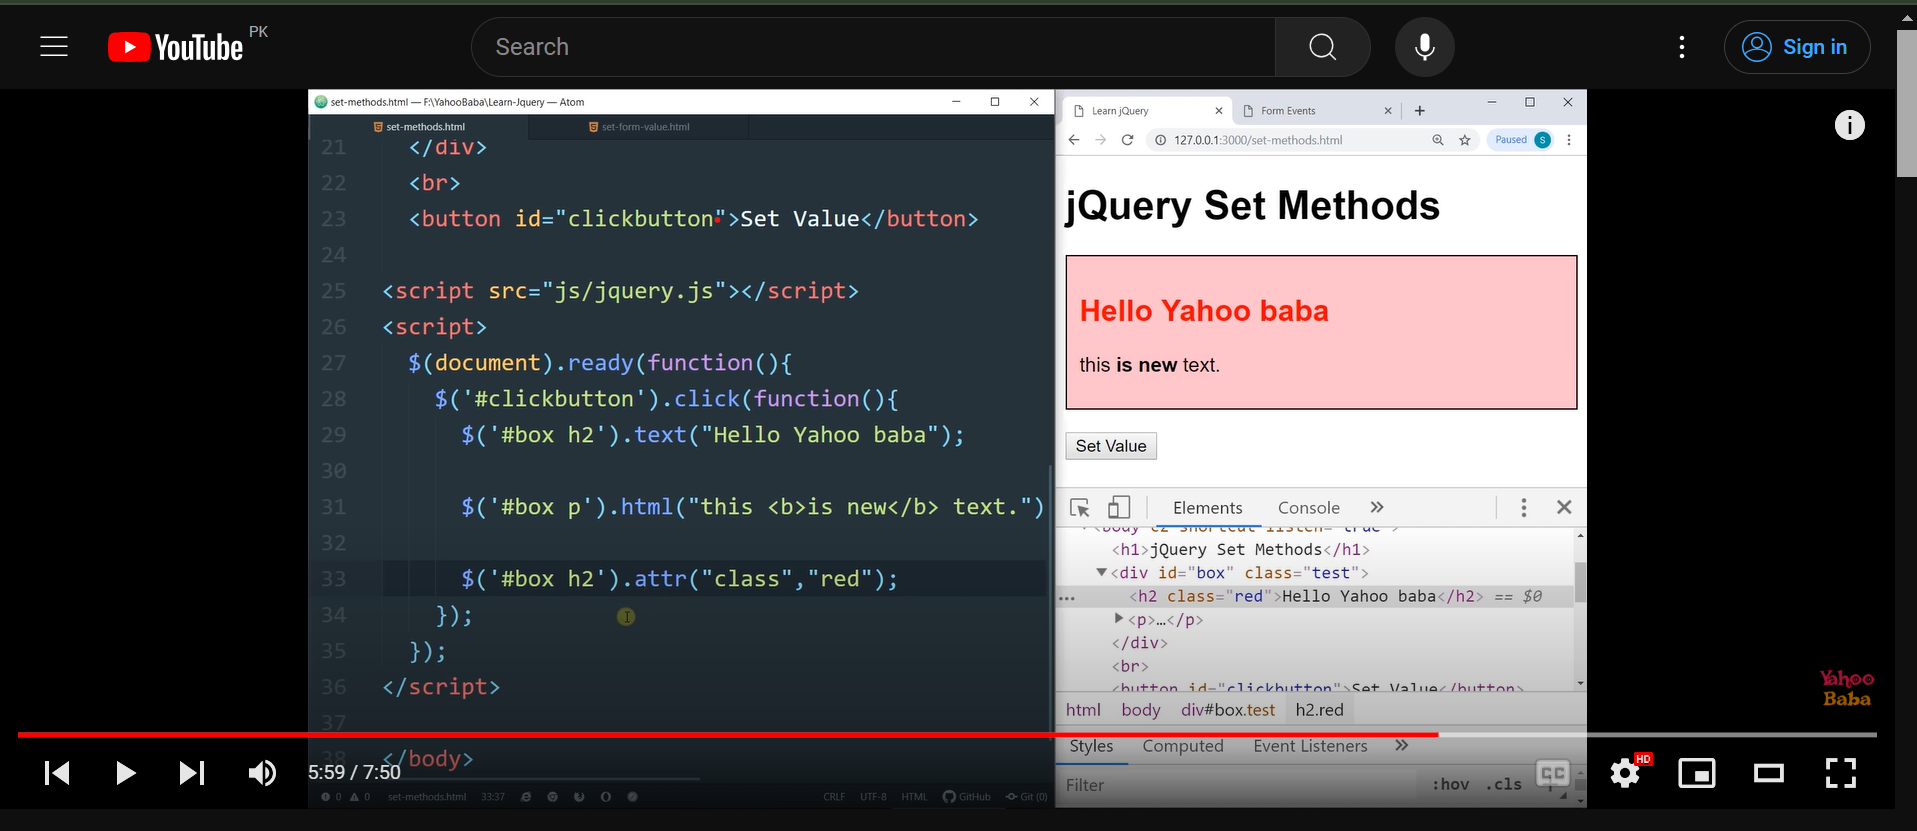The width and height of the screenshot is (1917, 831).
Task: Click the page vertical scrollbar thumb
Action: pos(1906,105)
